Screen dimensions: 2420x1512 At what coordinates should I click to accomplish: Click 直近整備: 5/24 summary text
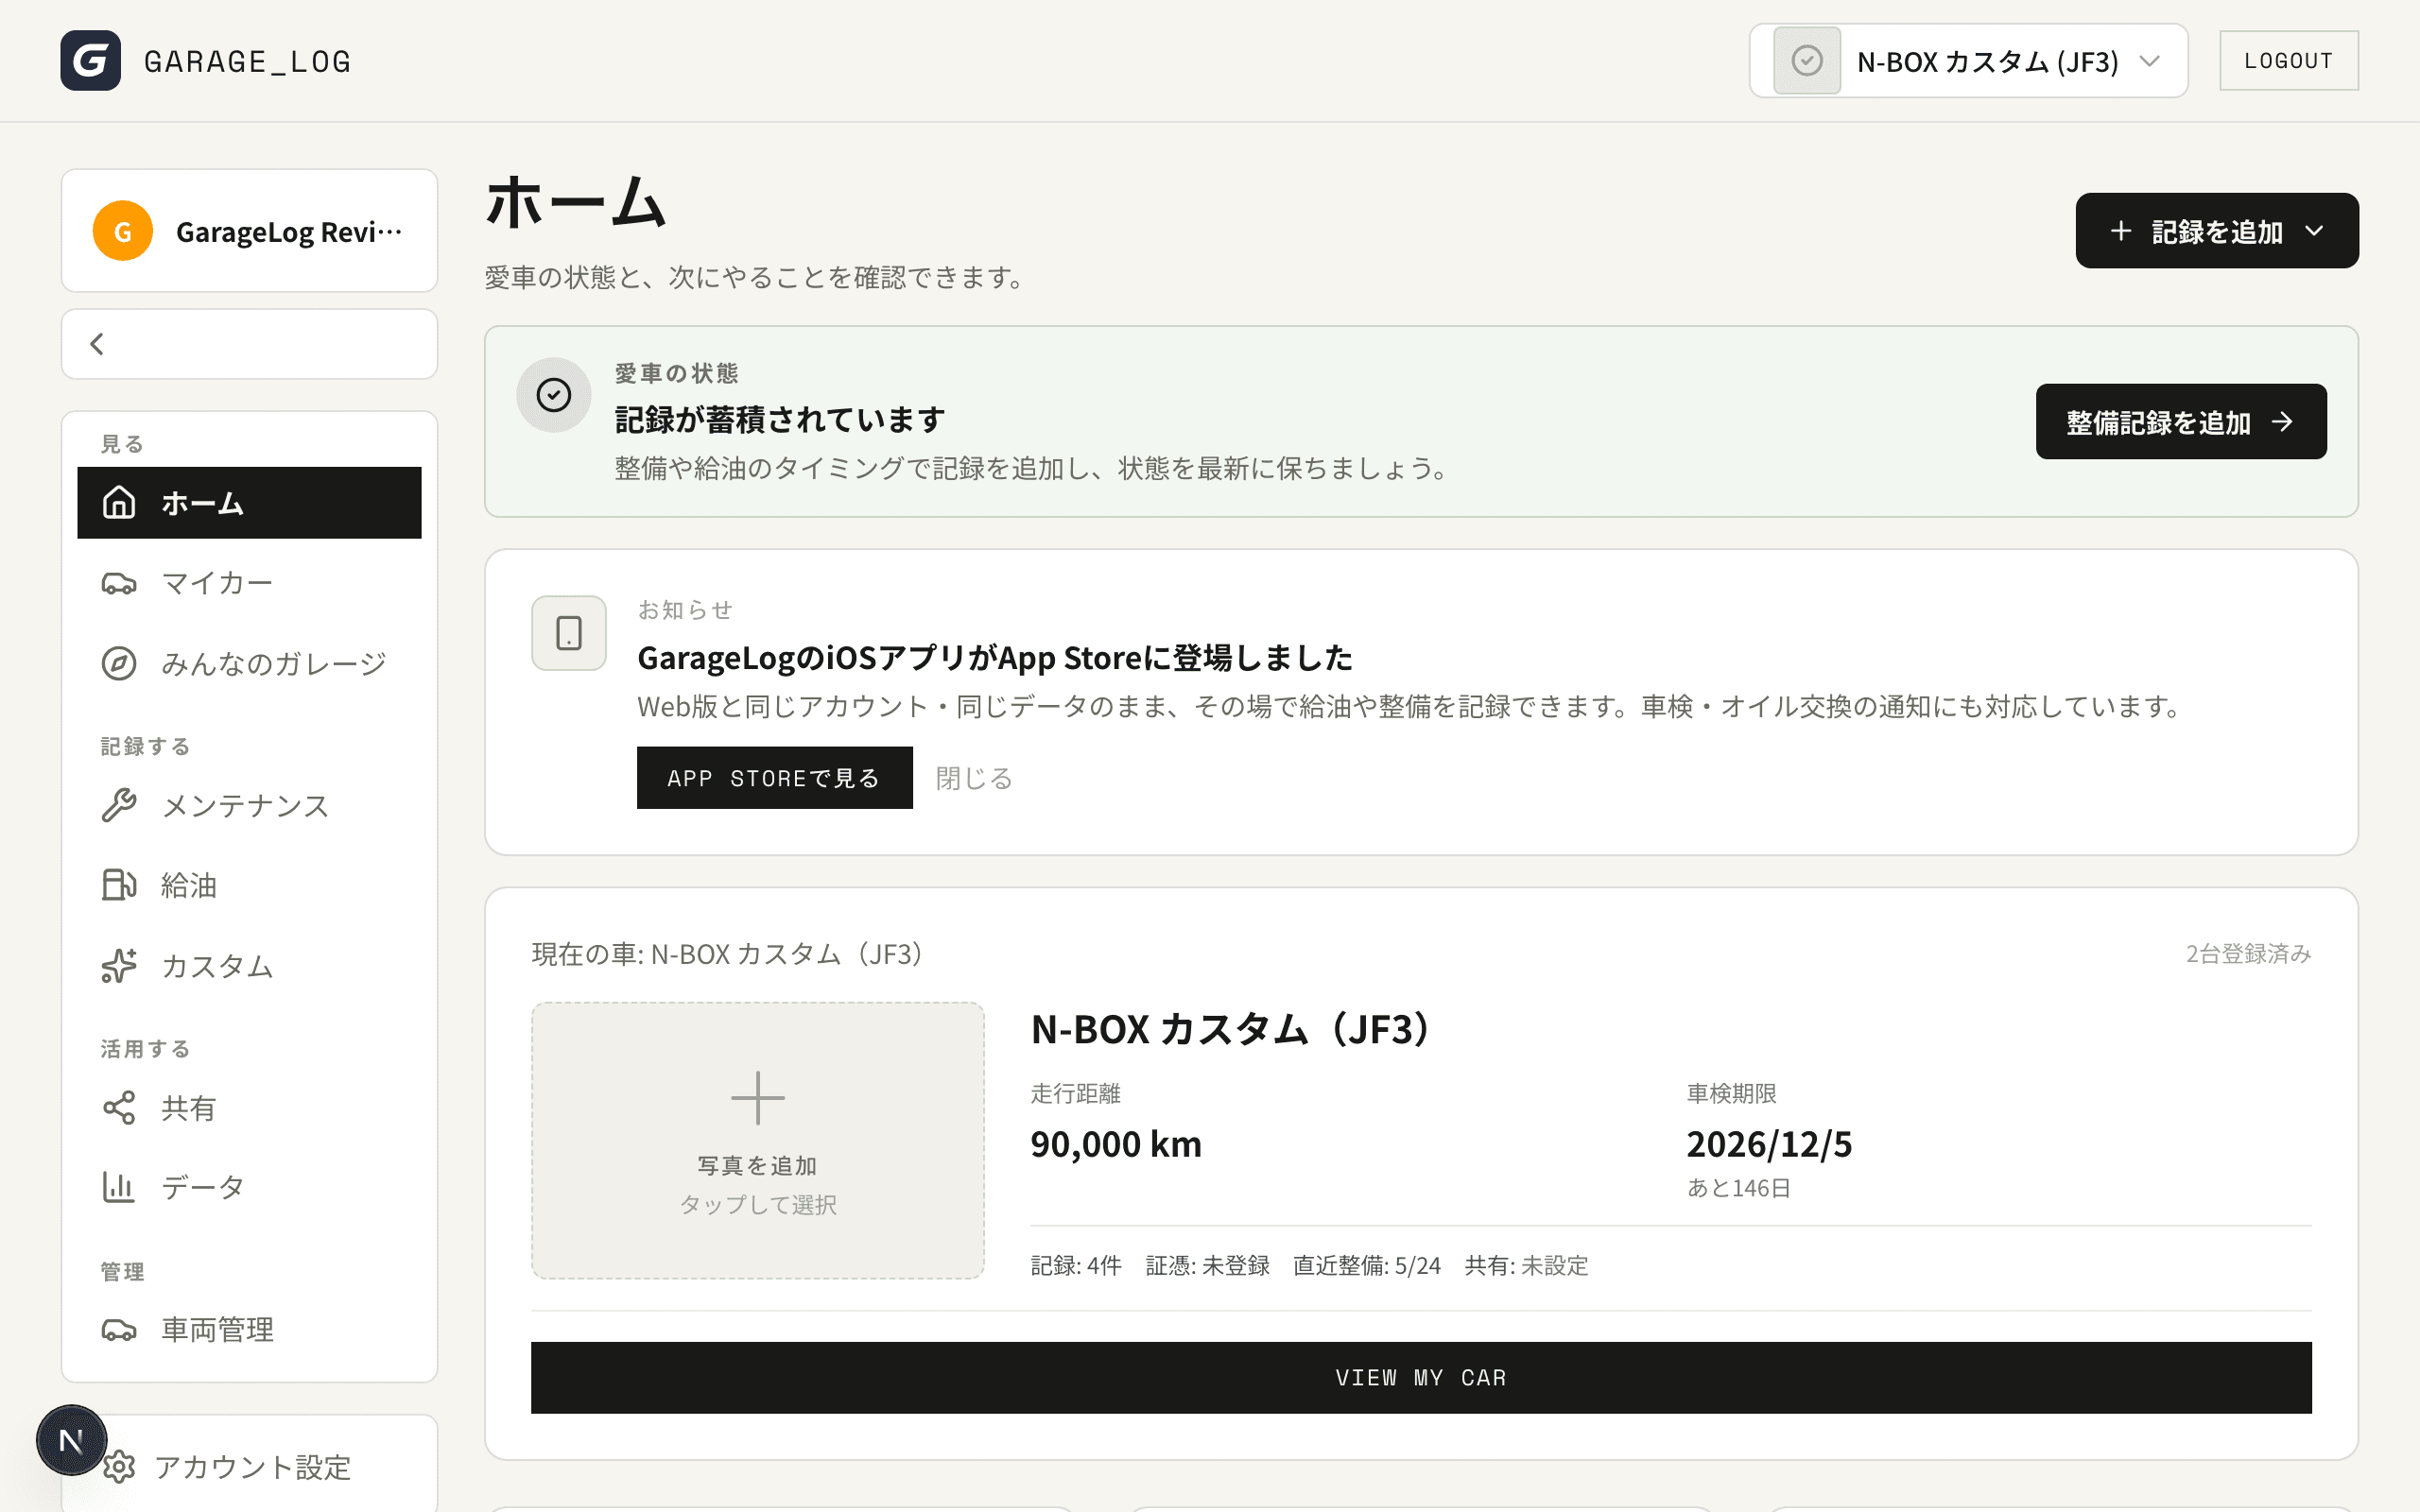pos(1367,1265)
